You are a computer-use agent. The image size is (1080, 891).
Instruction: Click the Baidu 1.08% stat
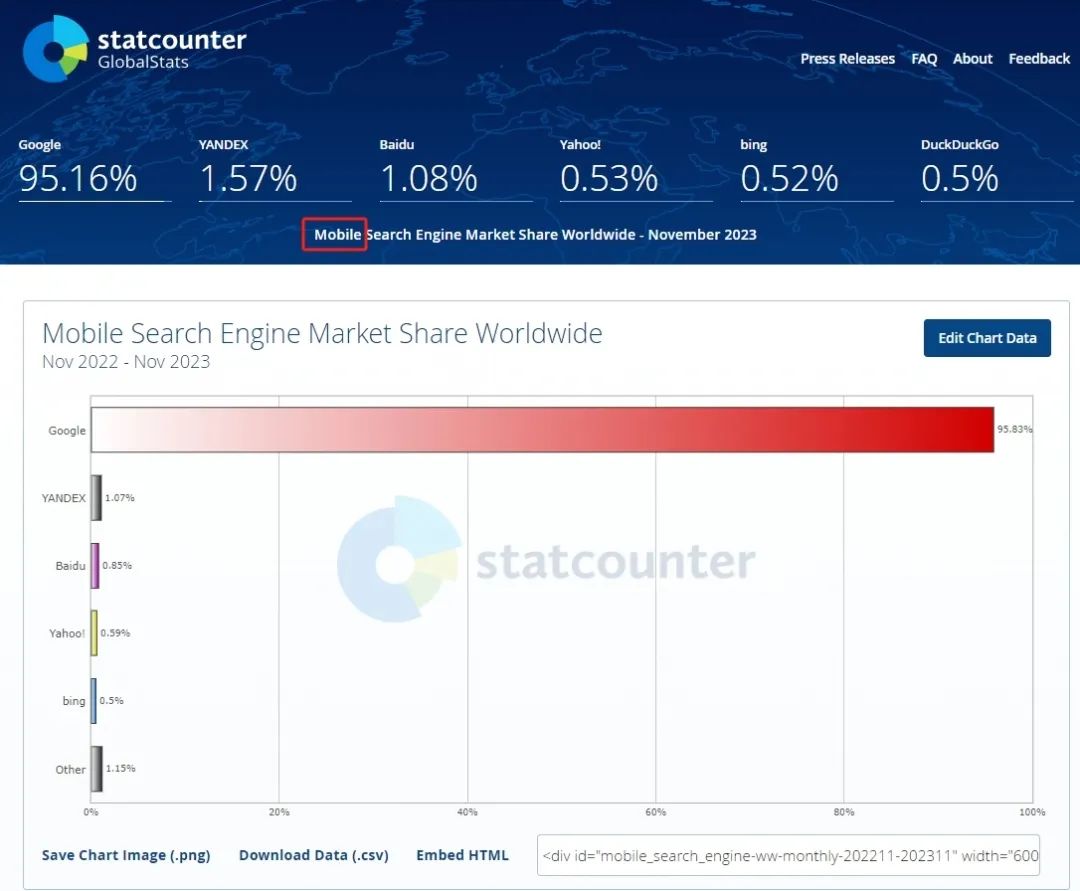tap(429, 178)
